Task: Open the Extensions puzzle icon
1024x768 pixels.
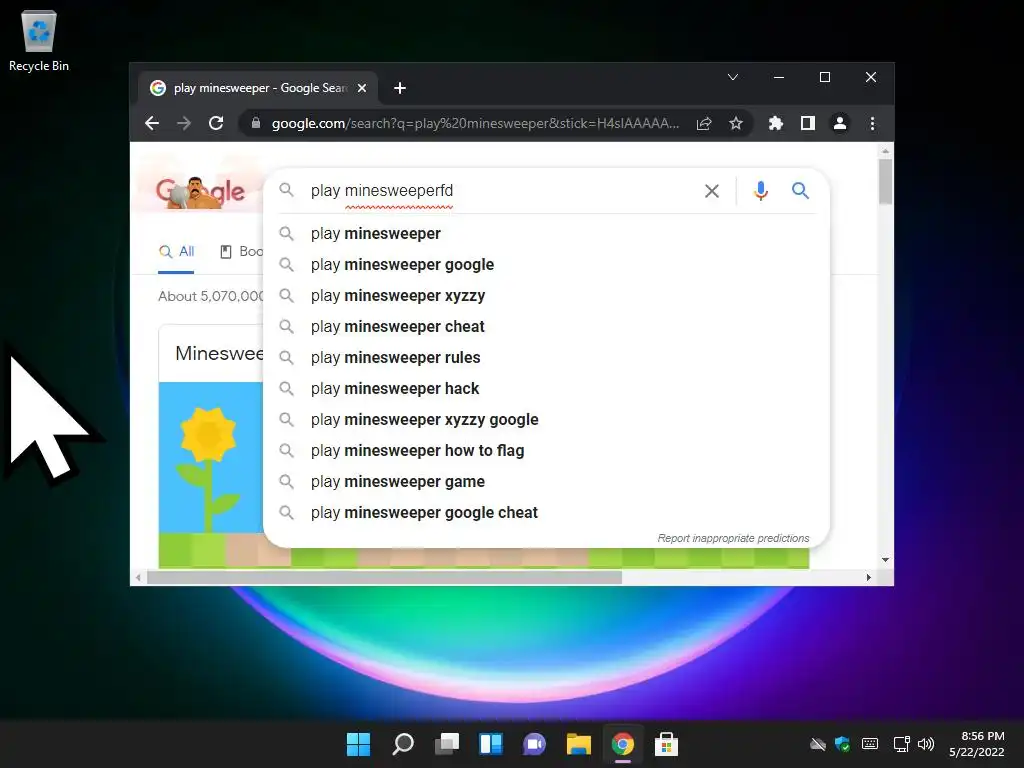Action: tap(775, 123)
